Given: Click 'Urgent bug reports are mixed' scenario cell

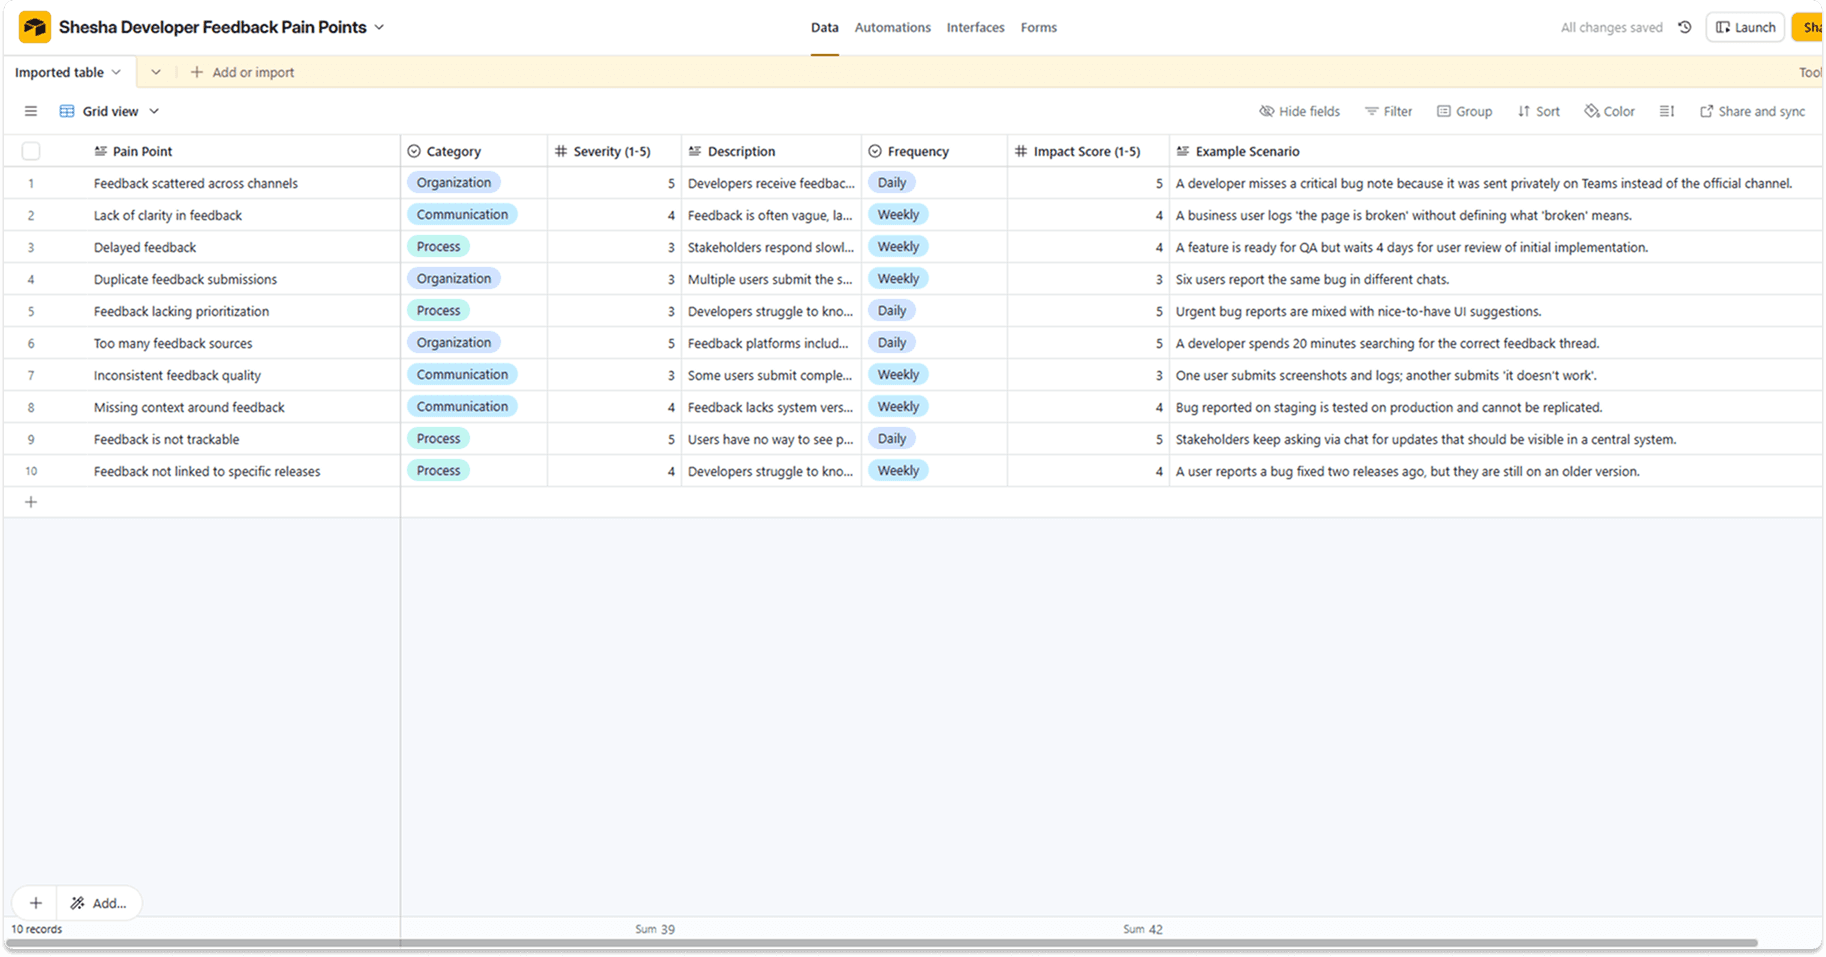Looking at the screenshot, I should (1496, 311).
